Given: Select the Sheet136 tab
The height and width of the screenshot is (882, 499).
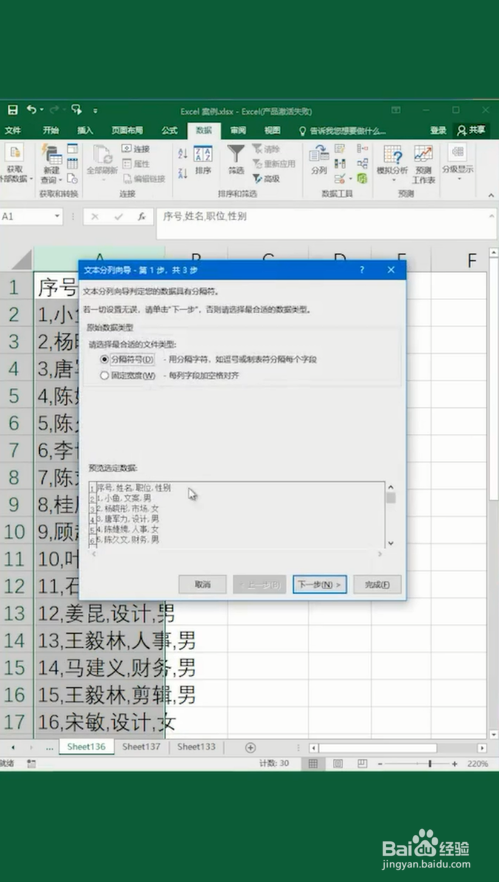Looking at the screenshot, I should click(86, 747).
